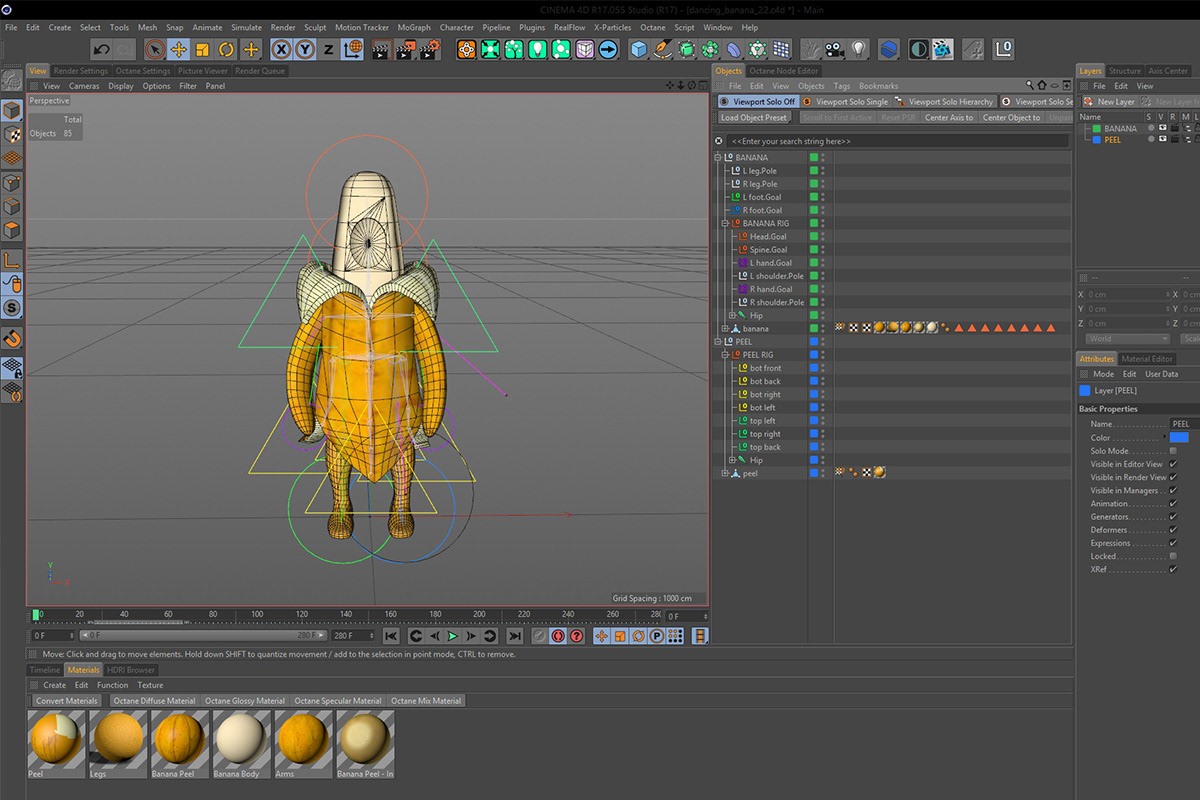This screenshot has width=1200, height=800.
Task: Click Octane Glossy Material button
Action: (x=245, y=701)
